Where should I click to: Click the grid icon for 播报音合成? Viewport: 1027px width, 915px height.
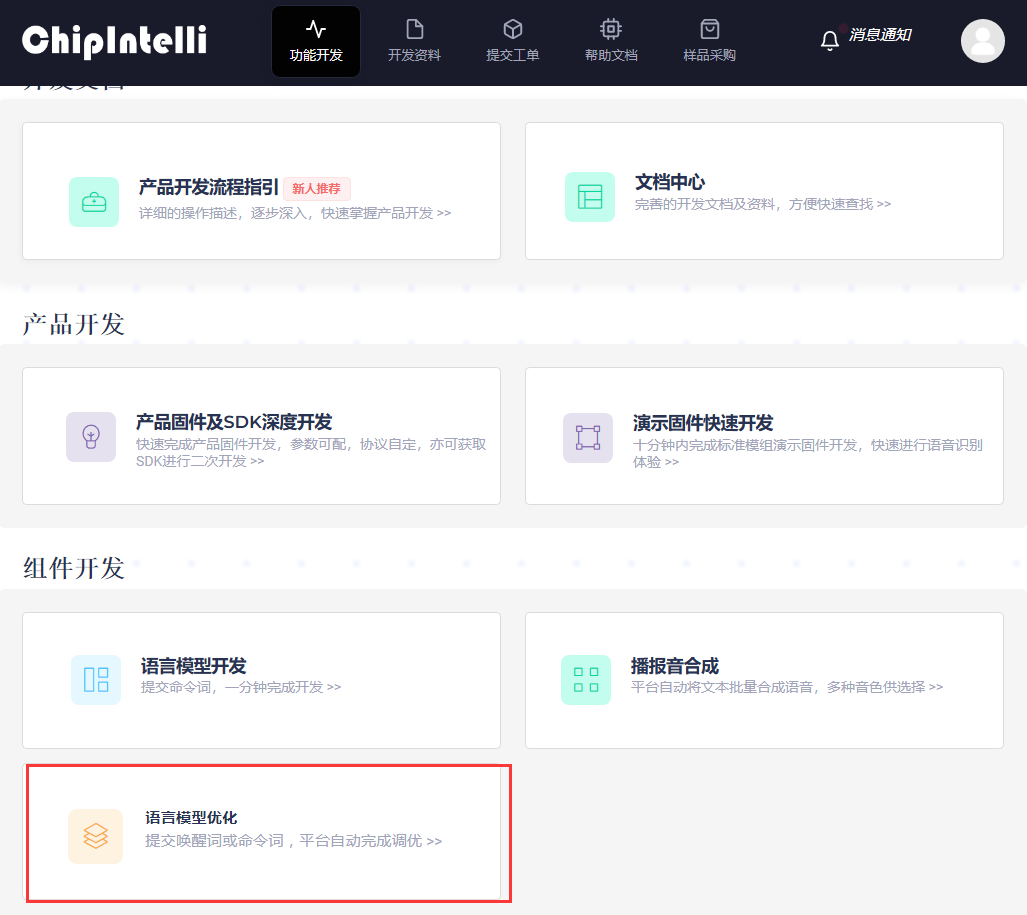pos(586,679)
